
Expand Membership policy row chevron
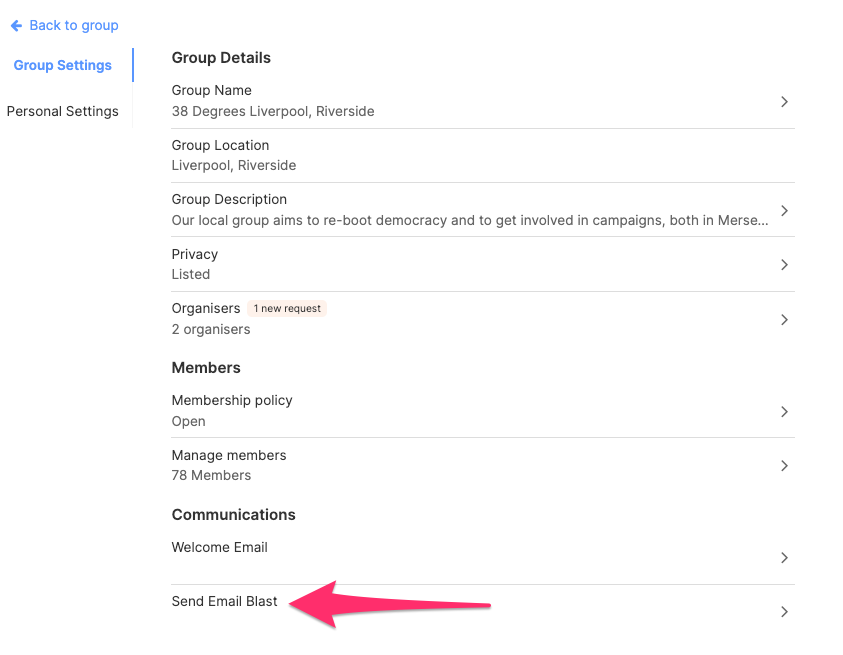(x=784, y=411)
